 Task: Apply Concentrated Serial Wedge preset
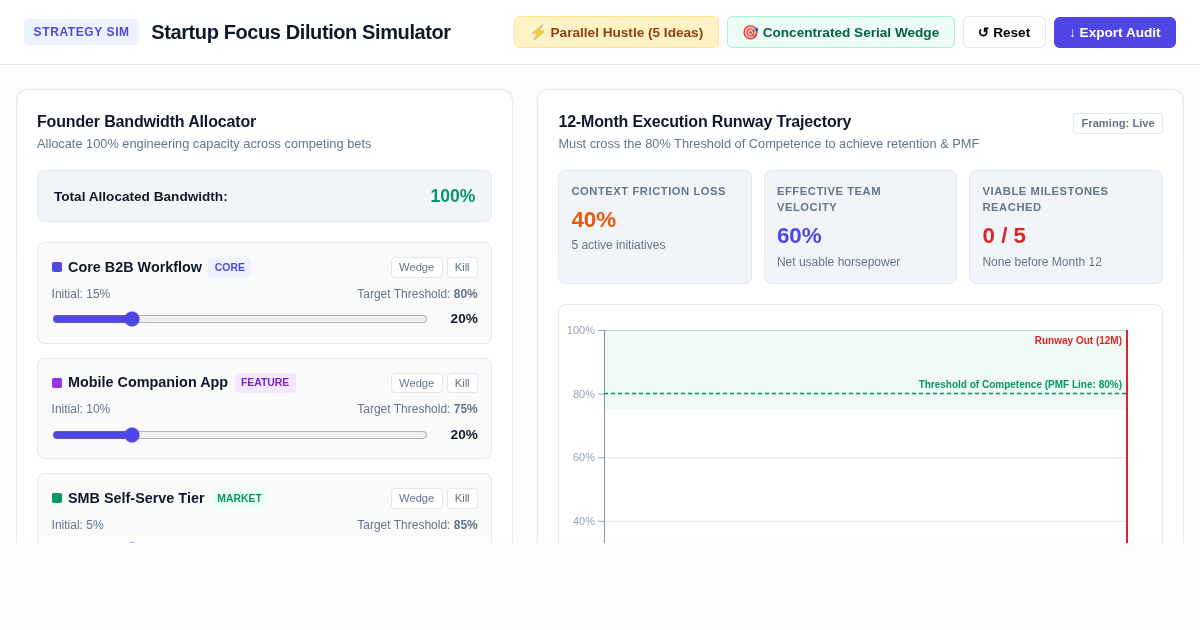pos(841,32)
